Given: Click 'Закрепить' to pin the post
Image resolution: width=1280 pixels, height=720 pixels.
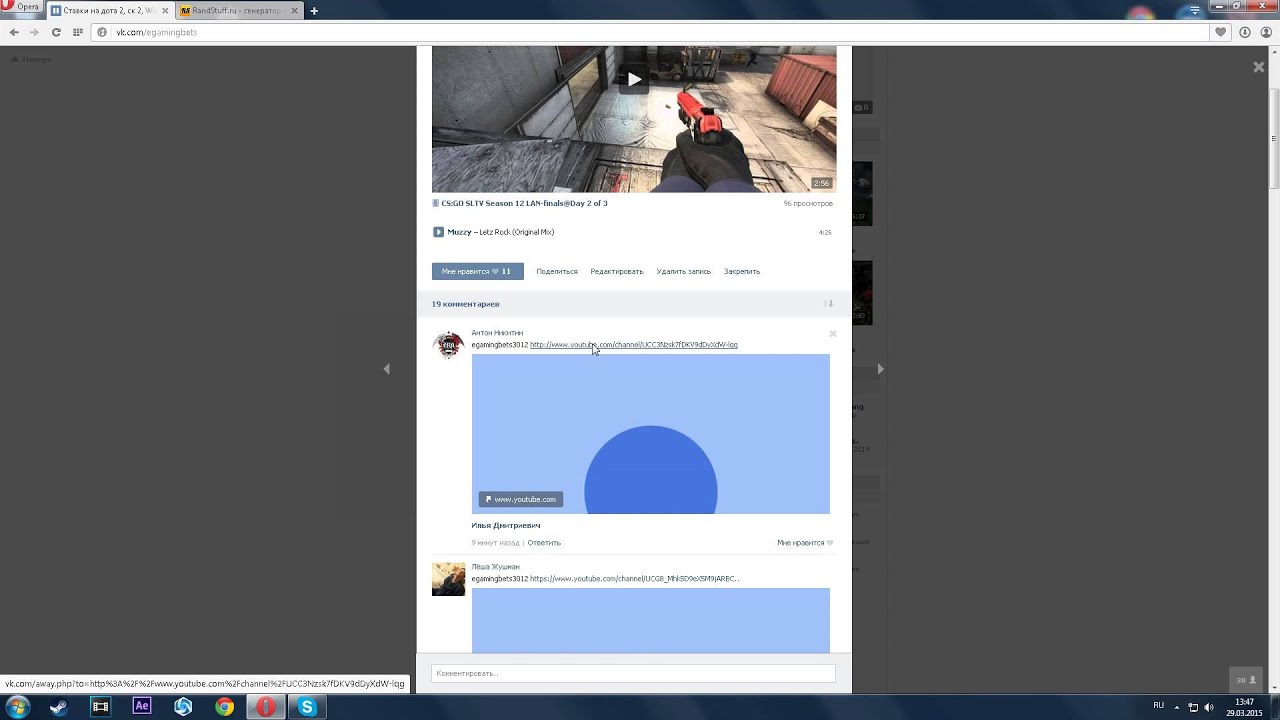Looking at the screenshot, I should (742, 271).
